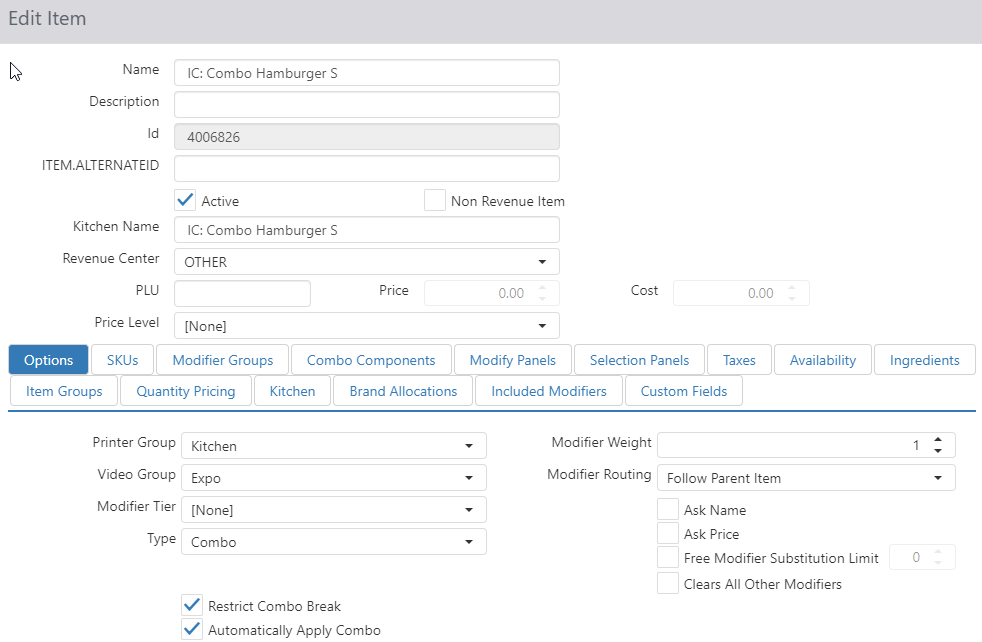
Task: Open the Modifier Groups tab
Action: [x=223, y=360]
